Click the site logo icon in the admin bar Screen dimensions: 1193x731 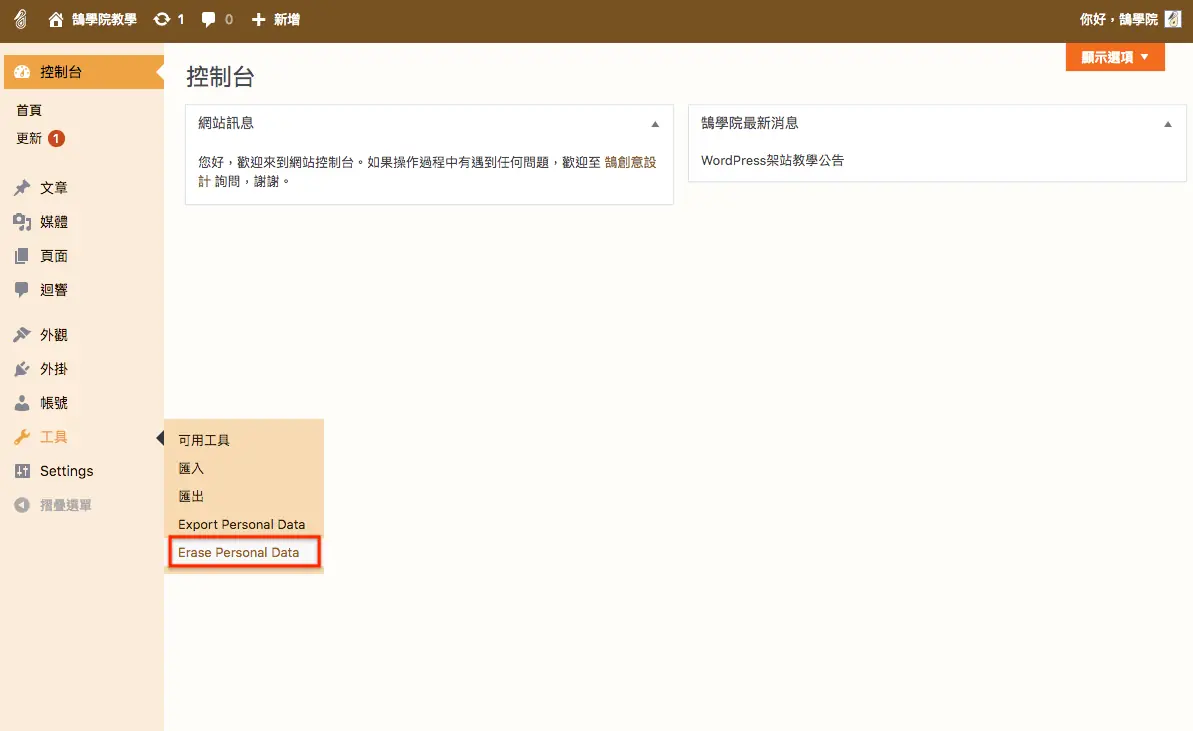point(21,20)
